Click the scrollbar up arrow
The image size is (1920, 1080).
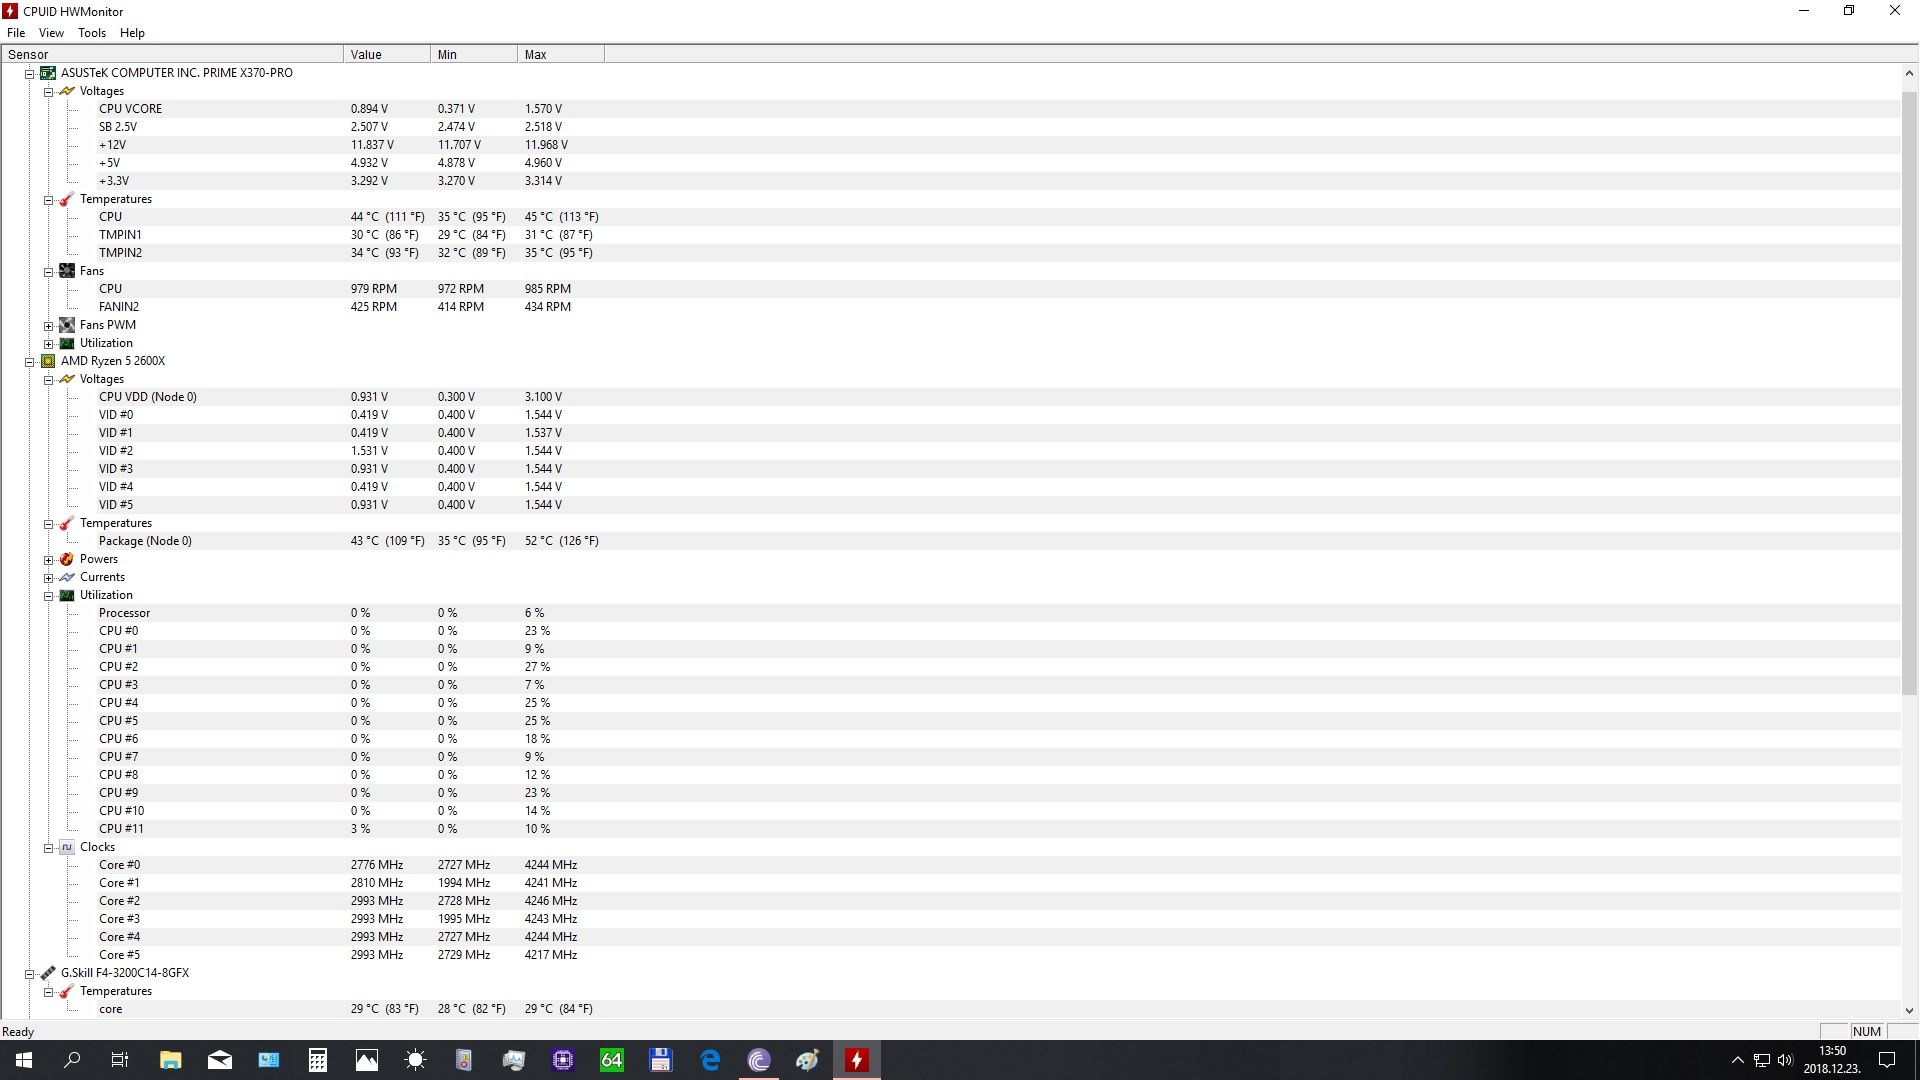click(1909, 73)
